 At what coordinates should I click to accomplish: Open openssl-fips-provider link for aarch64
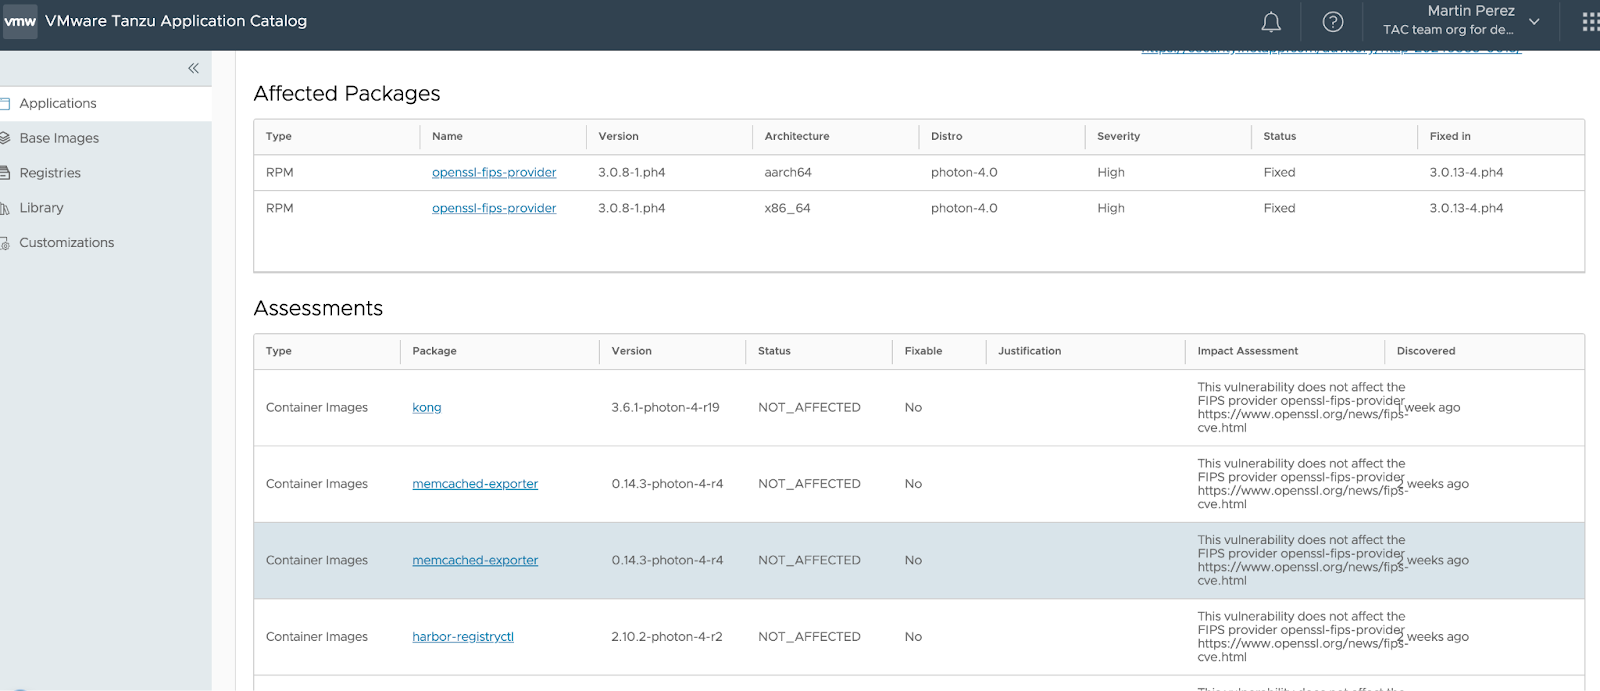pos(494,172)
